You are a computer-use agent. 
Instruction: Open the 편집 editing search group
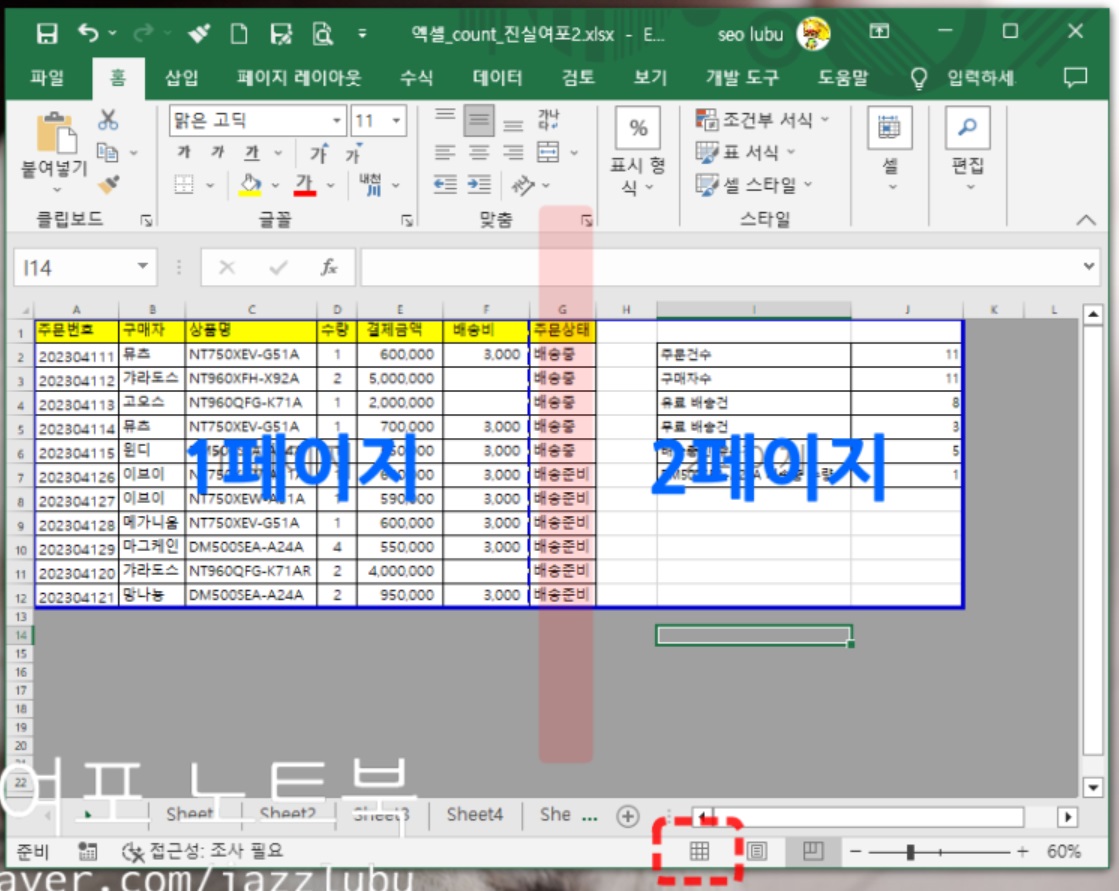968,148
